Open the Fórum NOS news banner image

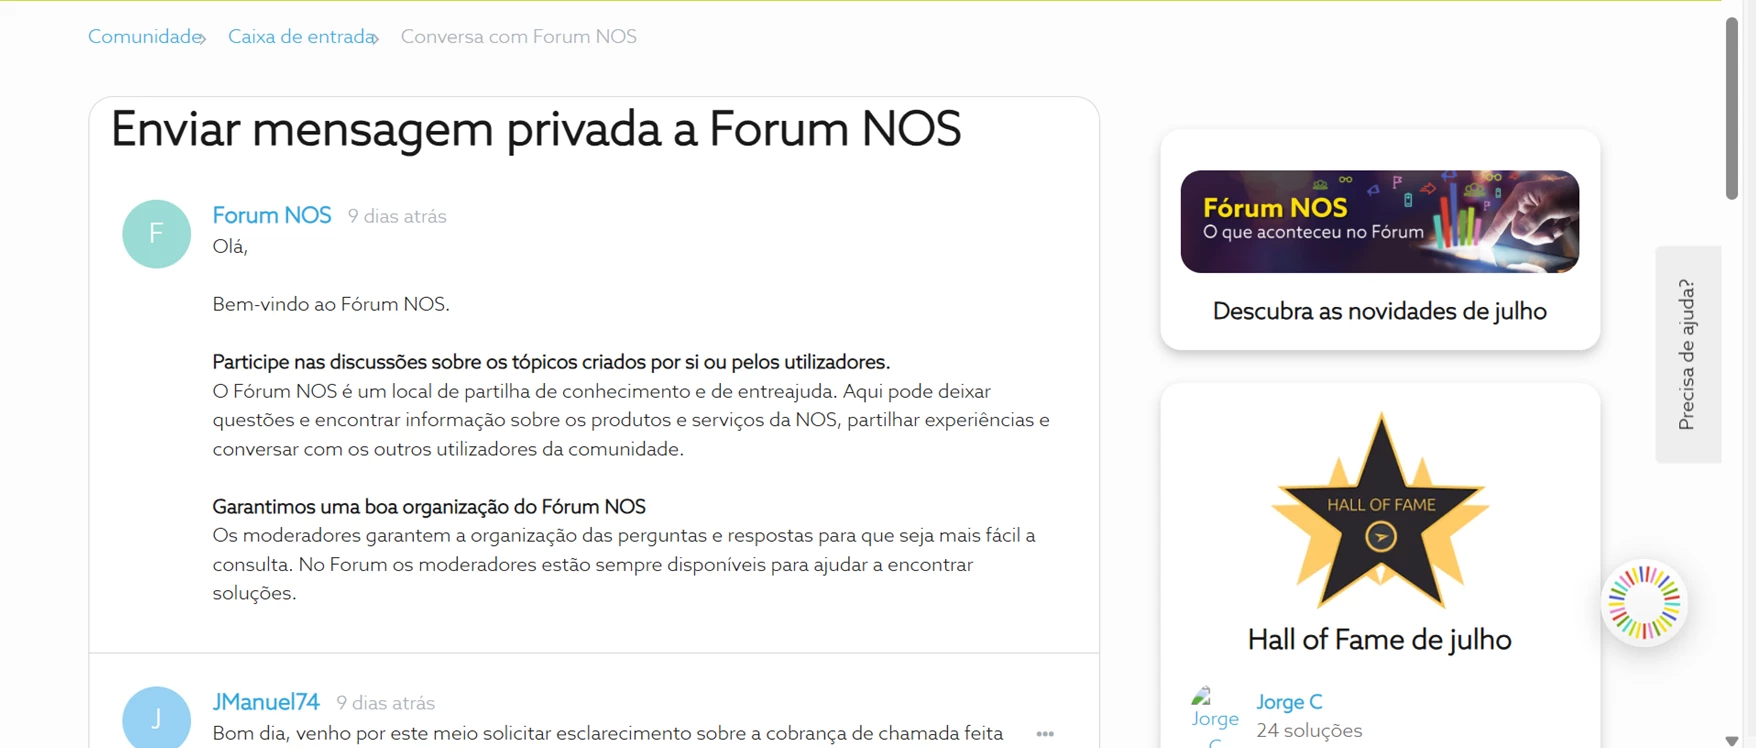tap(1380, 221)
